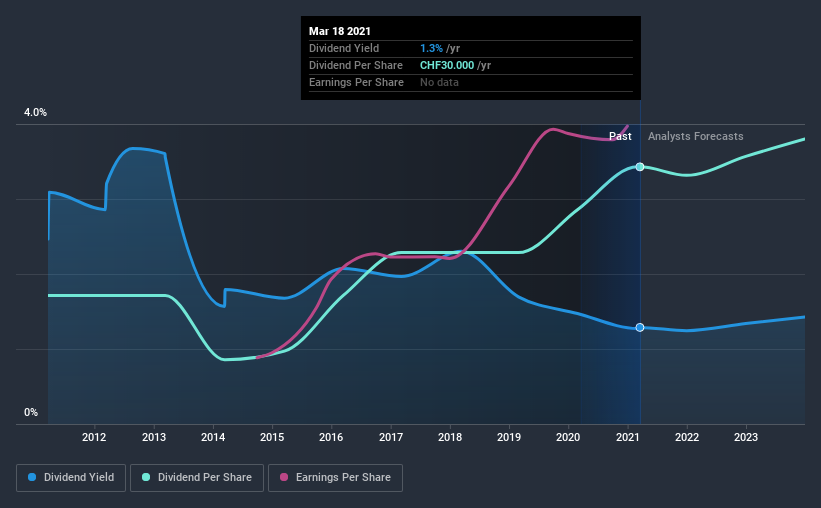
Task: Toggle the Dividend Per Share legend button
Action: 197,478
